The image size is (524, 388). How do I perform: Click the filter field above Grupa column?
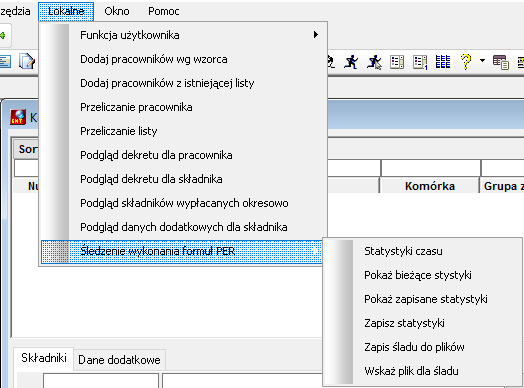click(503, 168)
